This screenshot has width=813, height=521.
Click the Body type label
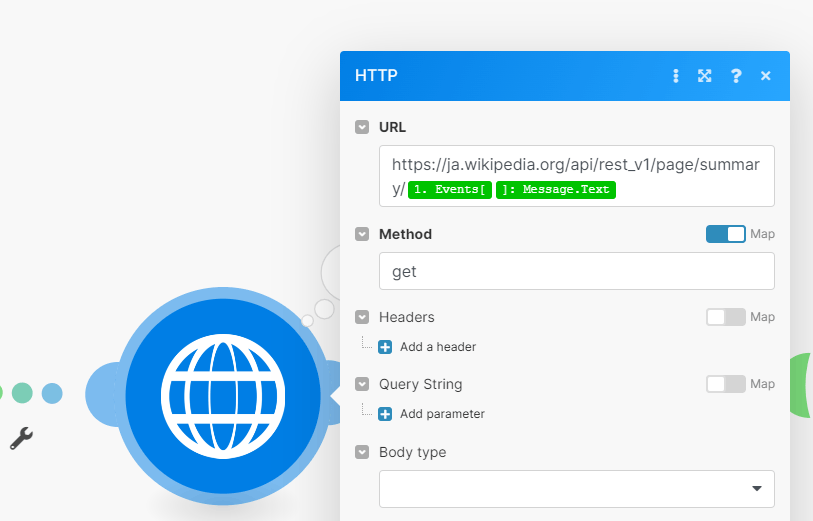pos(412,452)
